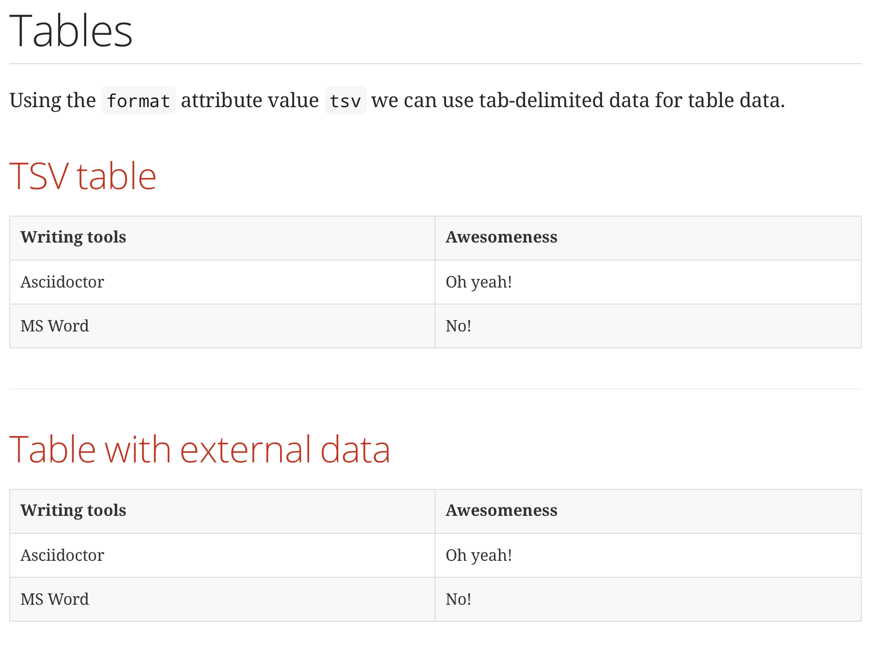Click "No!" in the external data table
Screen dimensions: 873x646
[459, 599]
